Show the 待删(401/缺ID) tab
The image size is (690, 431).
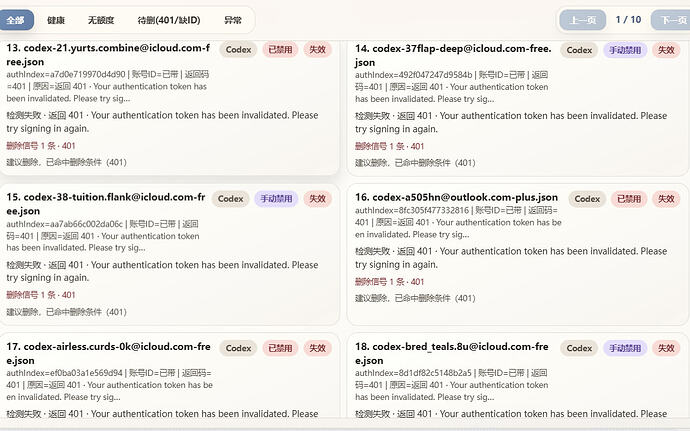(169, 20)
